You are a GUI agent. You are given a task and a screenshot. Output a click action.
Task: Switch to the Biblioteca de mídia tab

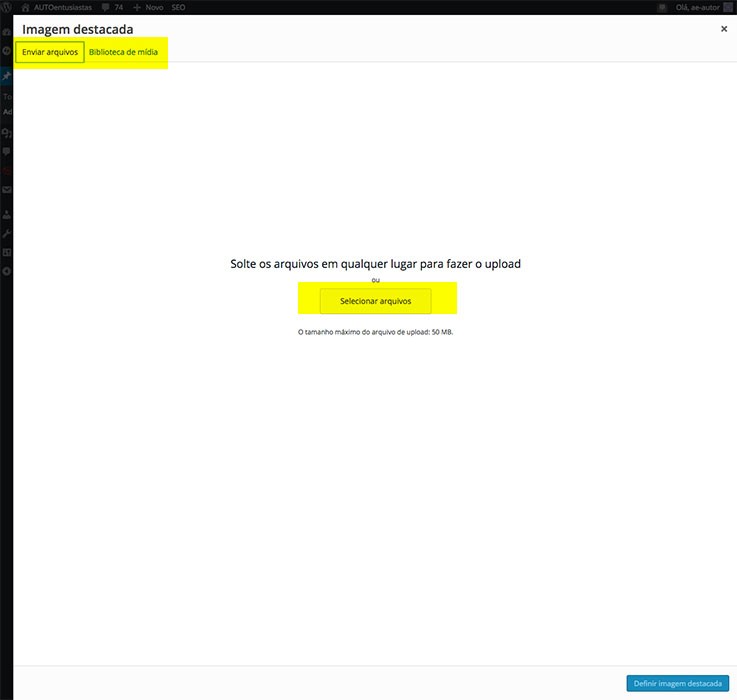[123, 52]
